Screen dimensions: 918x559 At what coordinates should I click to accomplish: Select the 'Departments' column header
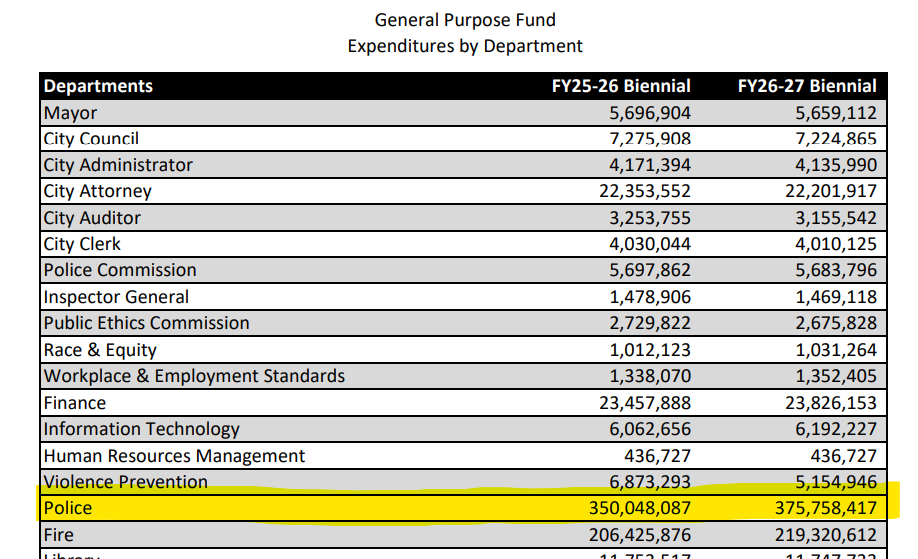(98, 86)
